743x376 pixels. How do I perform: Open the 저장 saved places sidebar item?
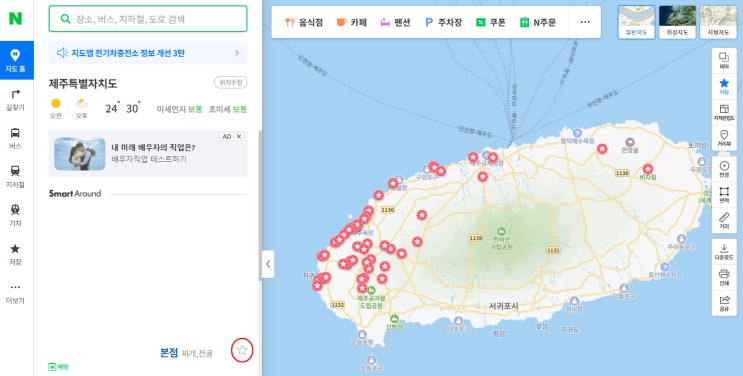15,254
